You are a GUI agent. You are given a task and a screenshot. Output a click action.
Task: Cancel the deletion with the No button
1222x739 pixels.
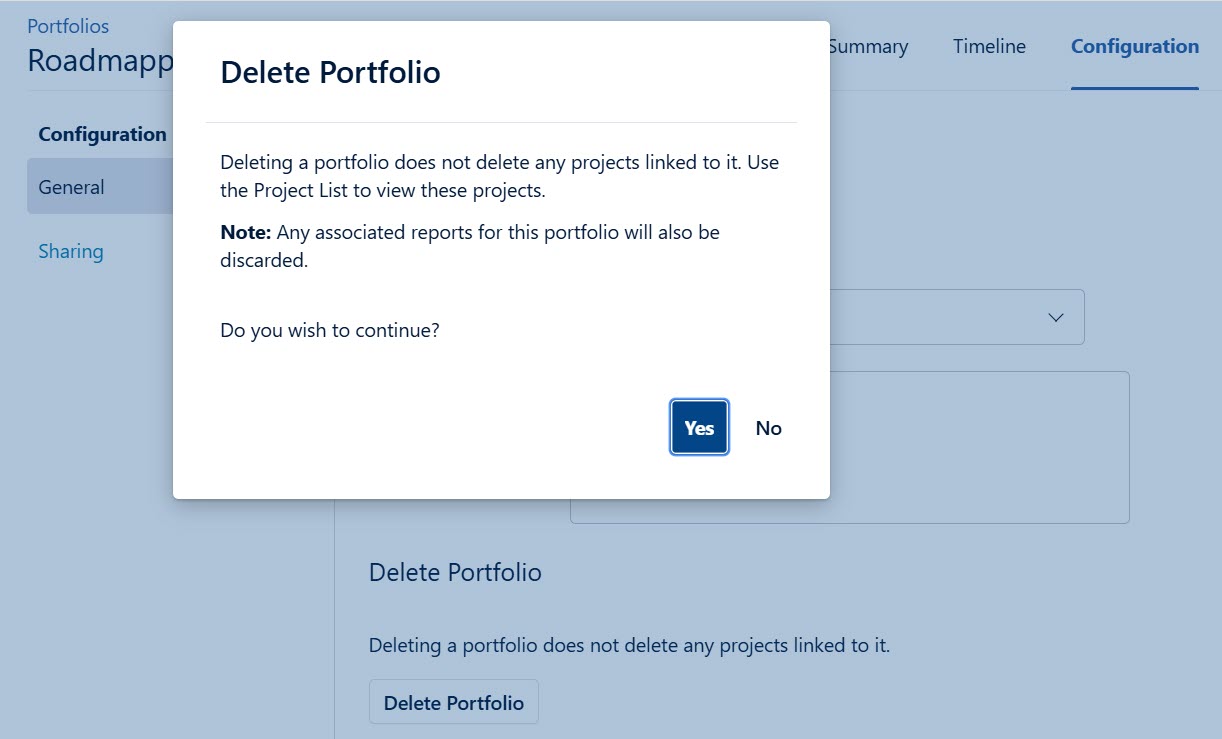click(768, 427)
